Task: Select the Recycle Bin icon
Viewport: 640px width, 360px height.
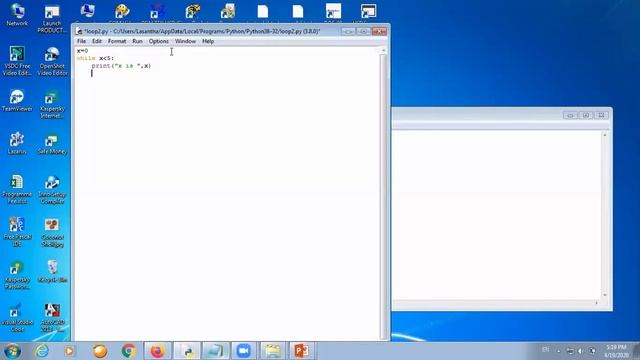Action: (x=52, y=271)
